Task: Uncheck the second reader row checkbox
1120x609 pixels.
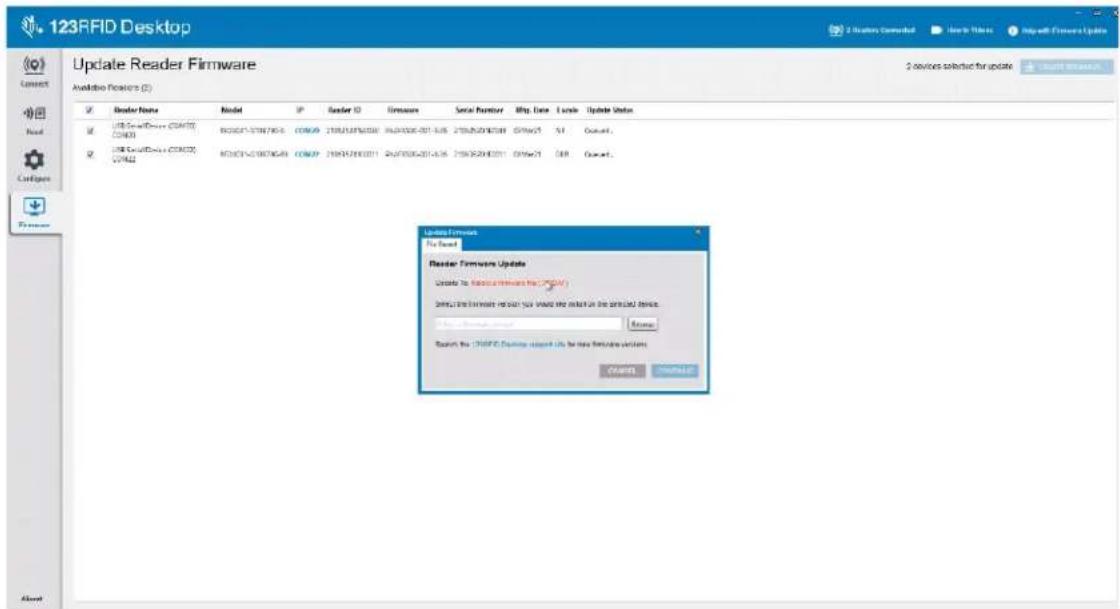Action: (90, 154)
